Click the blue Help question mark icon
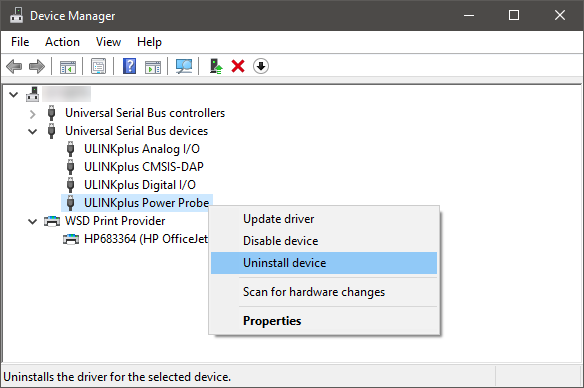The image size is (584, 388). tap(129, 67)
